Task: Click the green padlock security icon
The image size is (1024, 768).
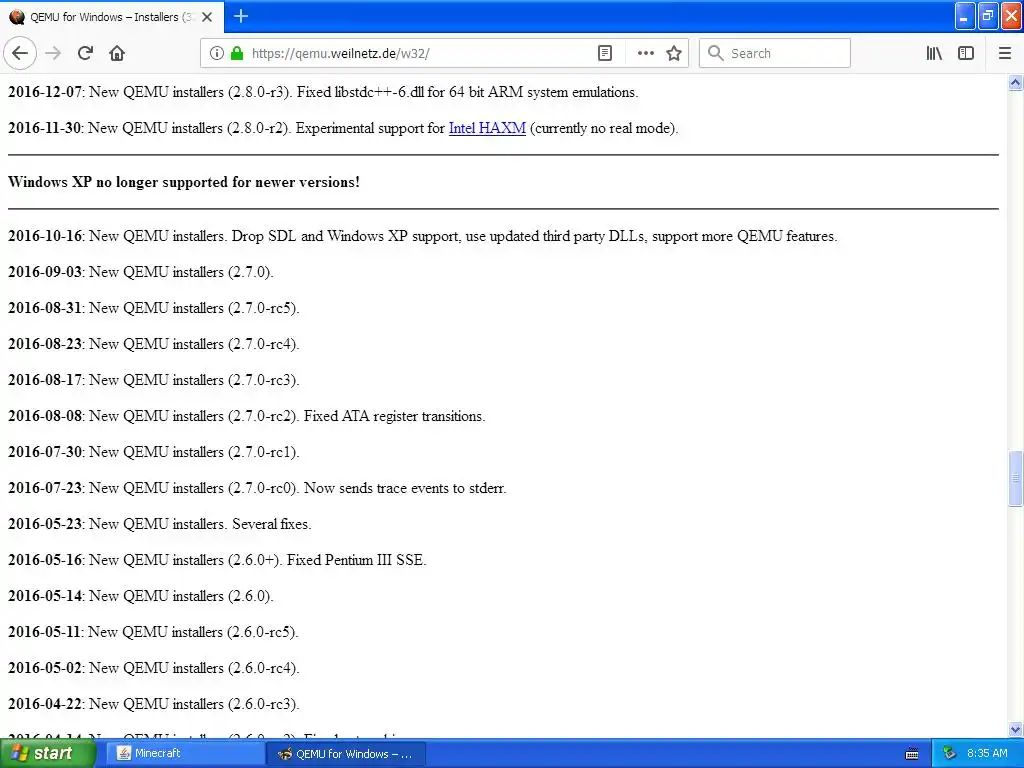Action: coord(237,53)
